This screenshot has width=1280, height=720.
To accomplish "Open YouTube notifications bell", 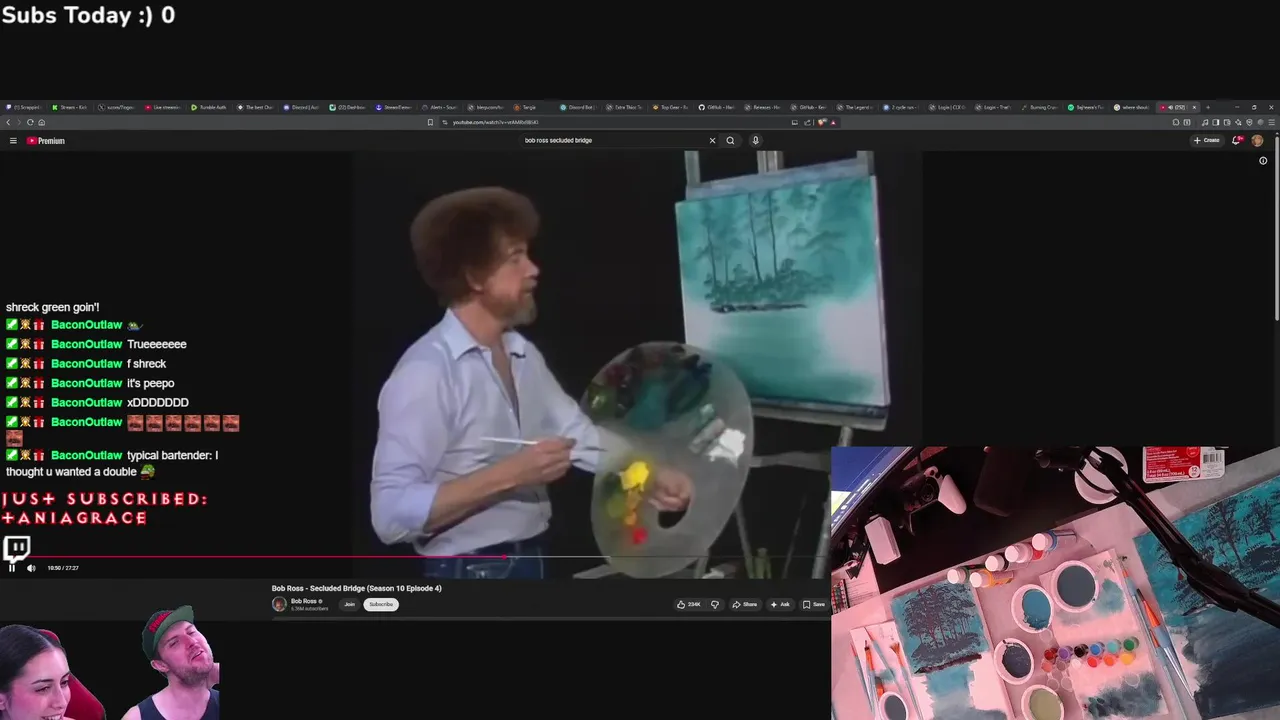I will [x=1237, y=140].
